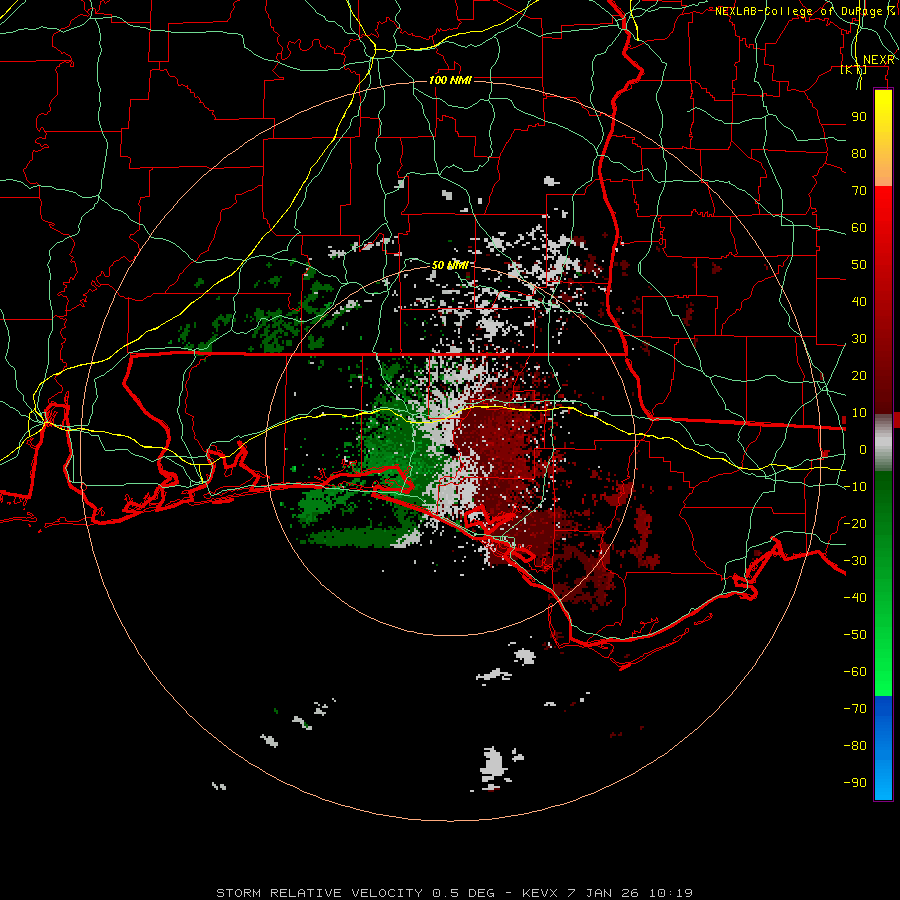
Task: Click the -70 value on velocity scale
Action: tap(855, 709)
